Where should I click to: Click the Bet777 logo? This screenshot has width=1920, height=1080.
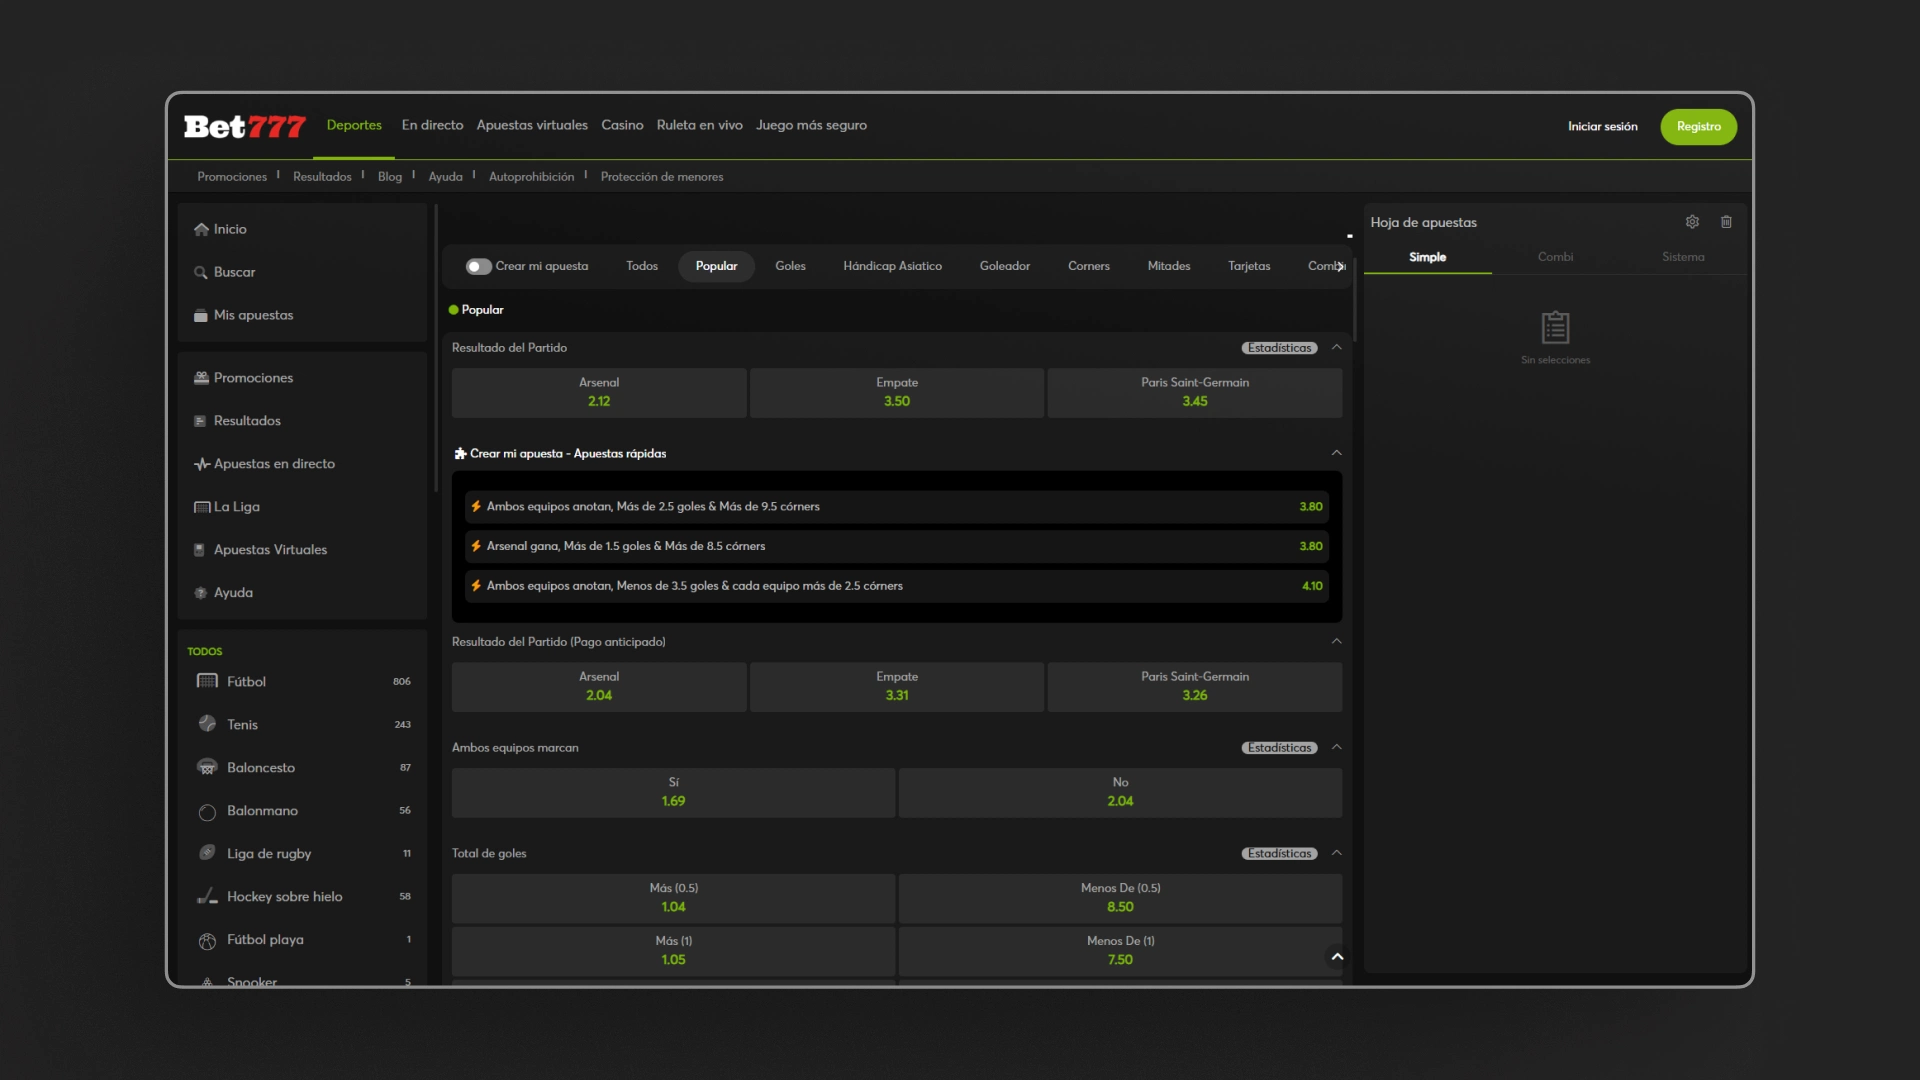[x=244, y=126]
